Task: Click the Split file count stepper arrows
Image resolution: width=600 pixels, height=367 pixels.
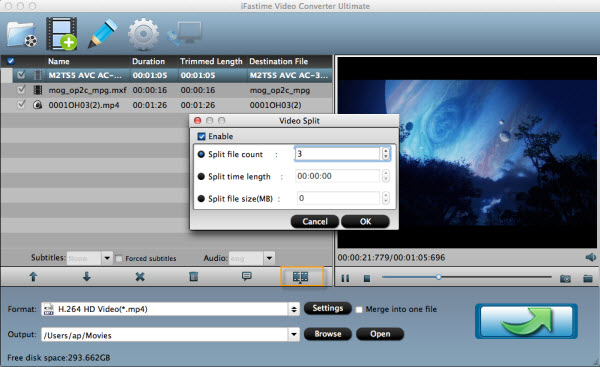Action: click(x=386, y=154)
